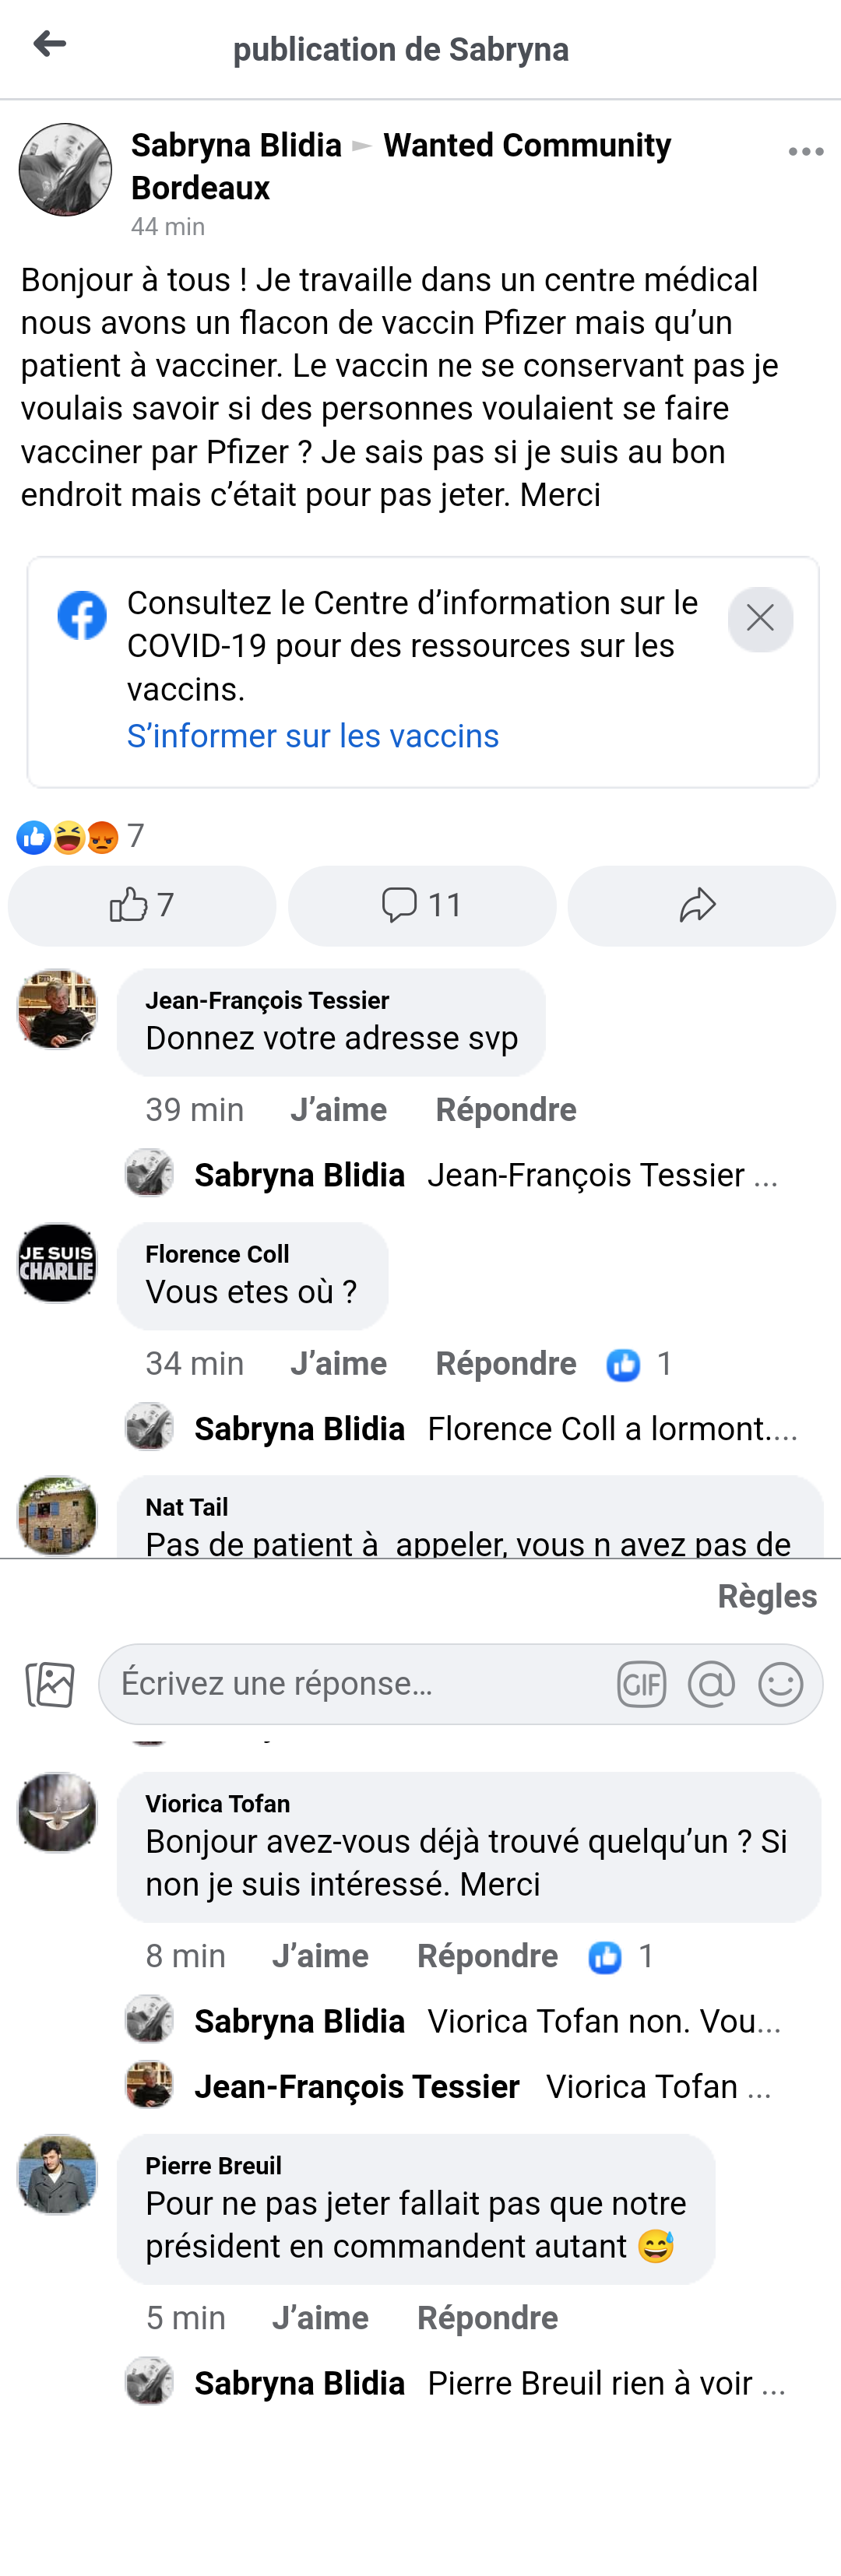The height and width of the screenshot is (2576, 841).
Task: Open the S'informer sur les vaccins link
Action: (312, 736)
